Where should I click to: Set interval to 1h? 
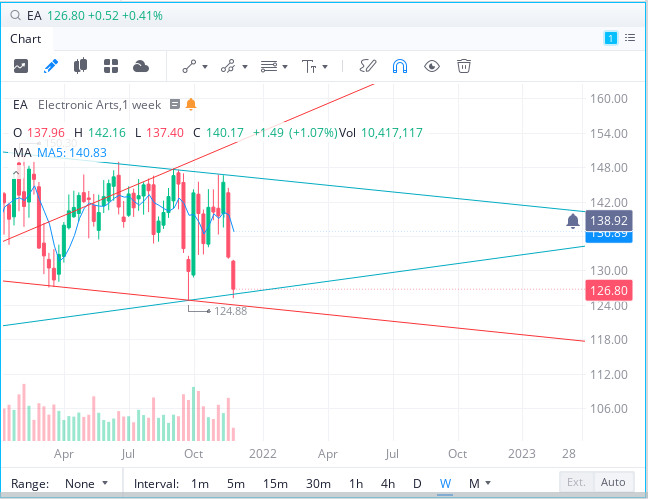click(x=356, y=483)
